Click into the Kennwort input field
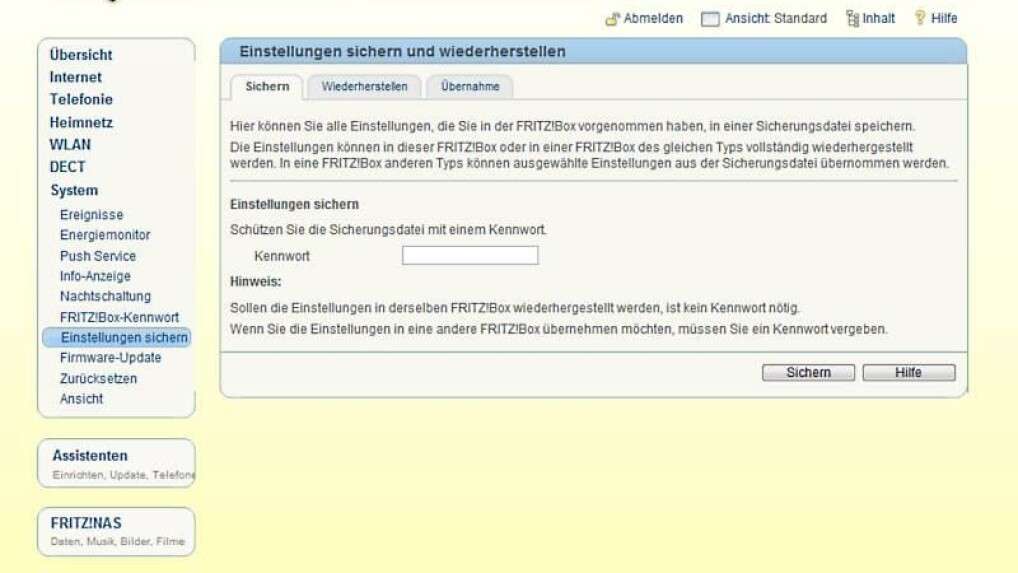The height and width of the screenshot is (573, 1018). click(x=470, y=256)
